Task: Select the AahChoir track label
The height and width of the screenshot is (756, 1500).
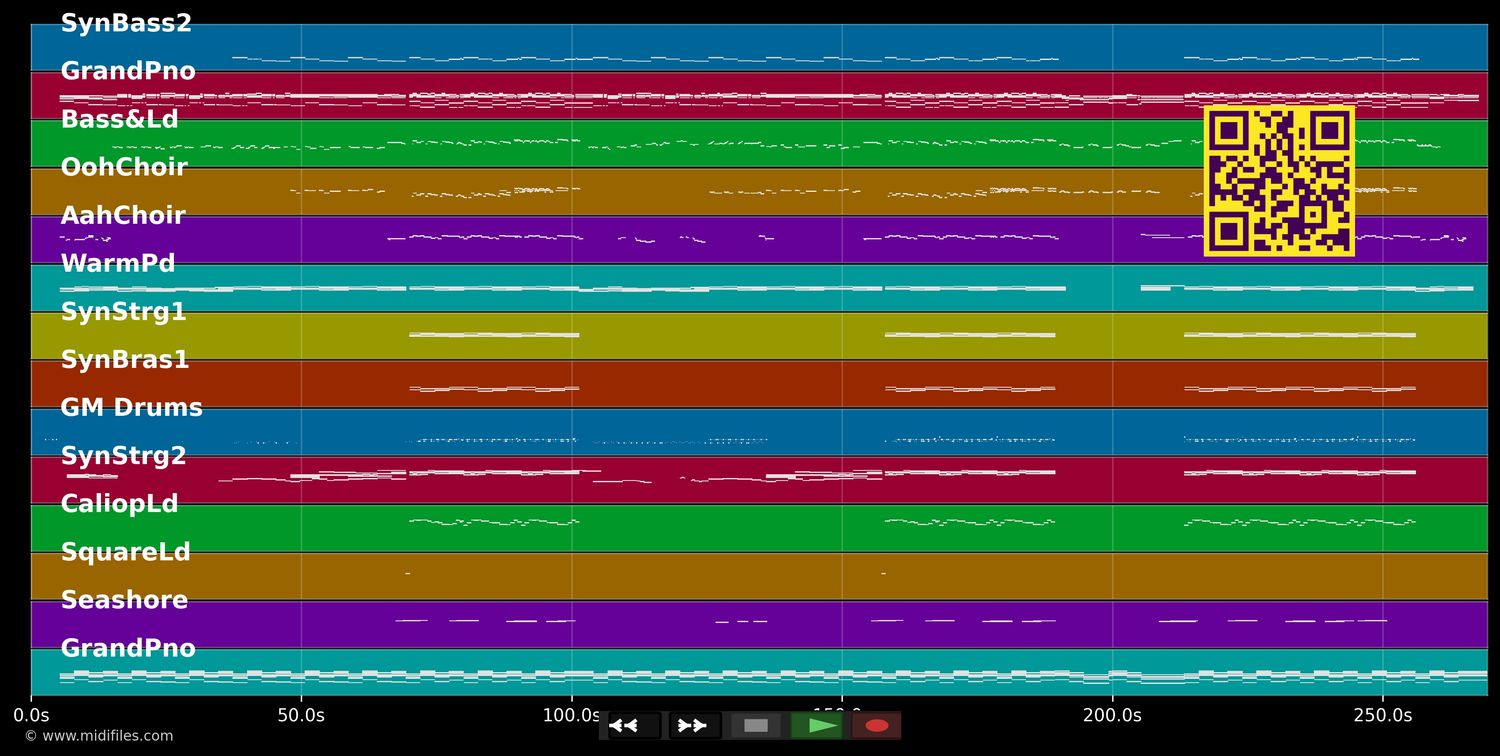Action: (123, 215)
